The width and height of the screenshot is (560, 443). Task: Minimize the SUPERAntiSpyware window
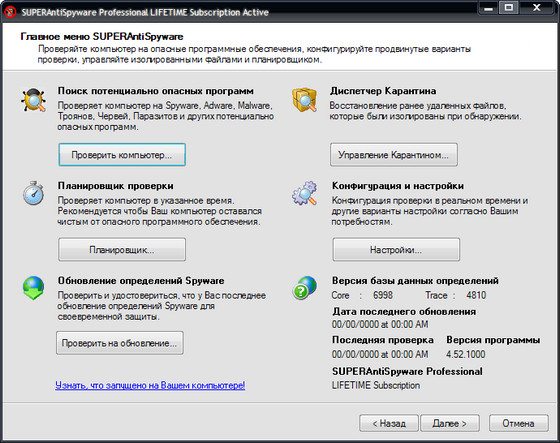[489, 8]
